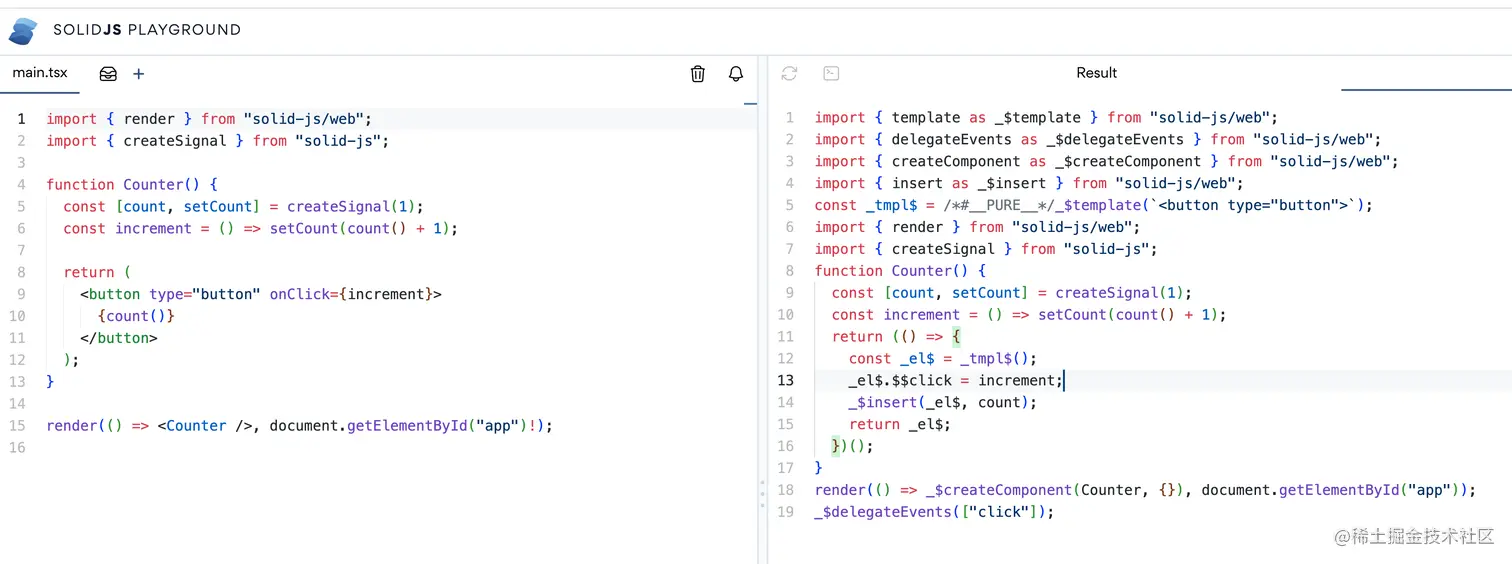Click the trash can icon
The height and width of the screenshot is (564, 1512).
[698, 74]
